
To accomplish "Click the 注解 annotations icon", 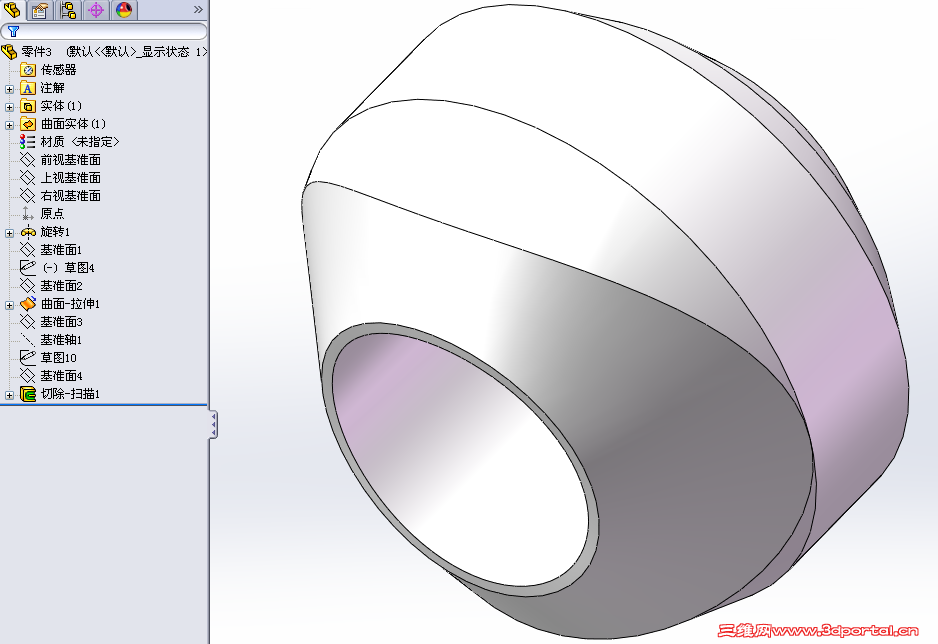I will click(28, 88).
